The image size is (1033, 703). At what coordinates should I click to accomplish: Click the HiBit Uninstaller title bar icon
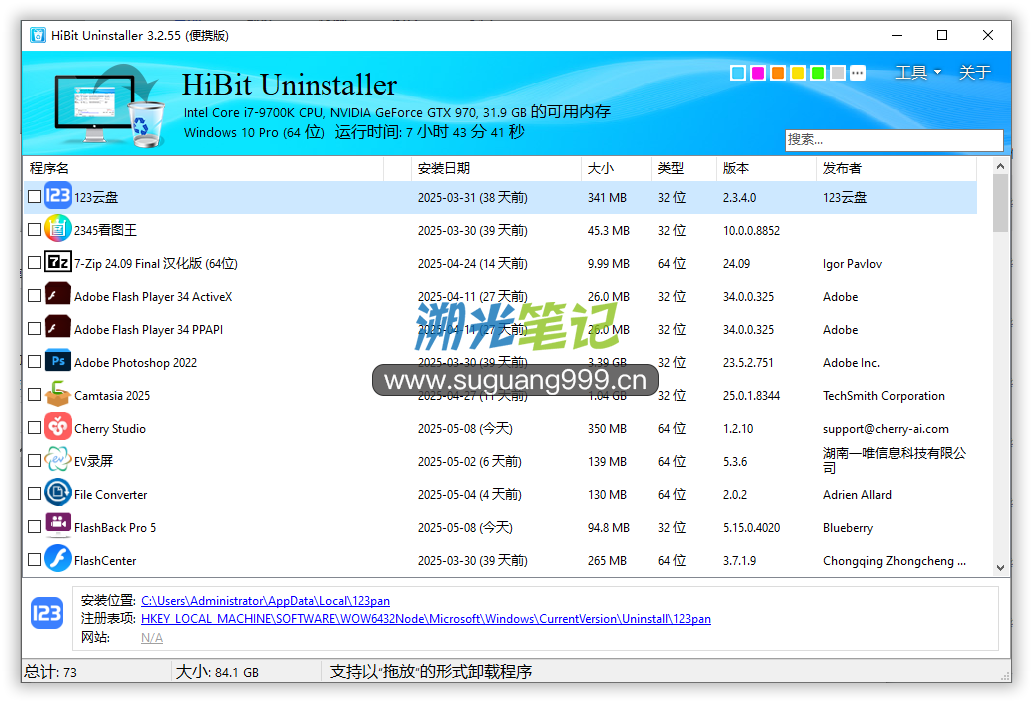(38, 35)
